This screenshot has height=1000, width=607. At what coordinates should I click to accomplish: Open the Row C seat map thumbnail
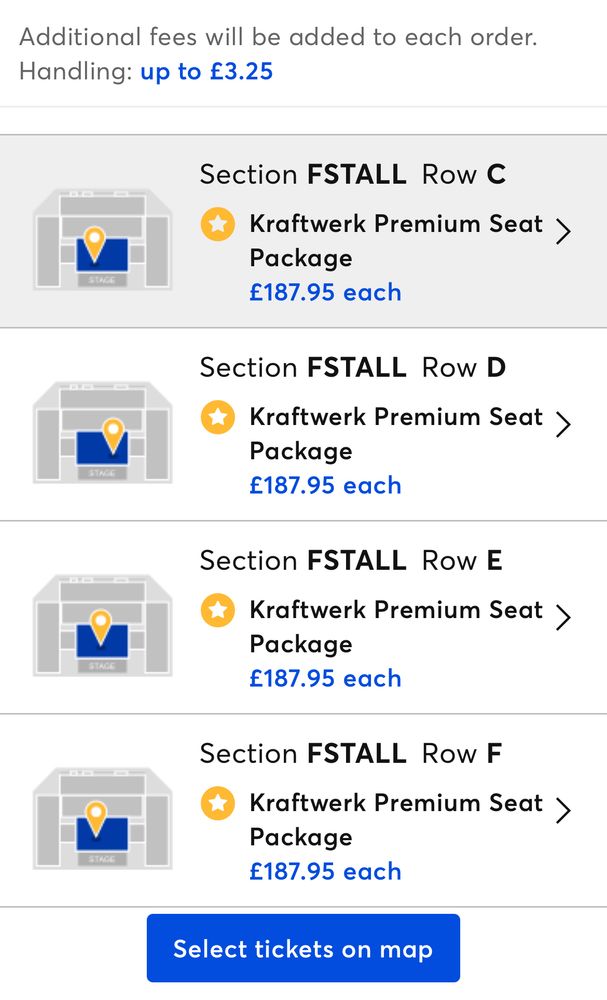[102, 241]
